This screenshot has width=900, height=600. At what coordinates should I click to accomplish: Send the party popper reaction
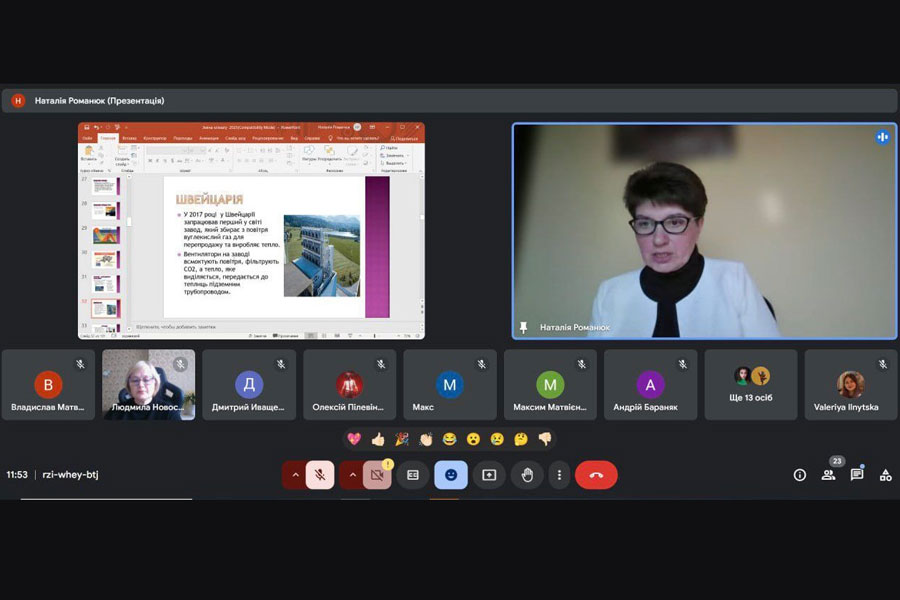pos(402,439)
